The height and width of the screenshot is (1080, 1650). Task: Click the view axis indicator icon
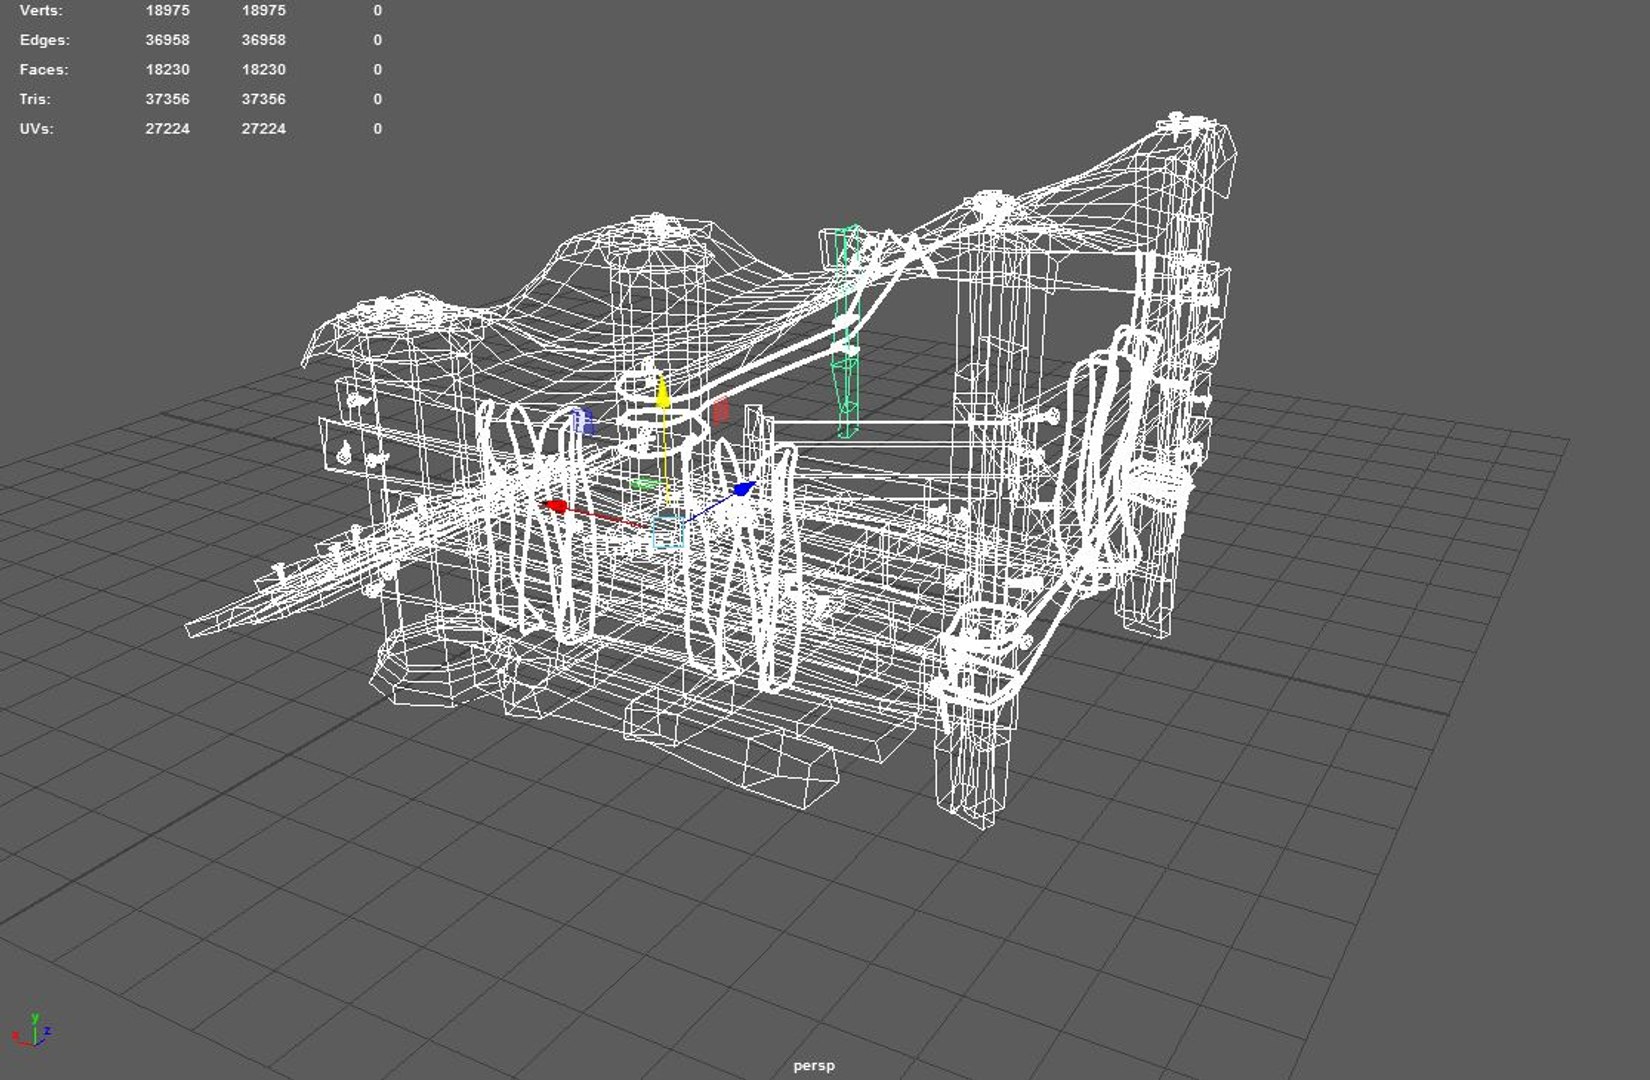click(31, 1030)
